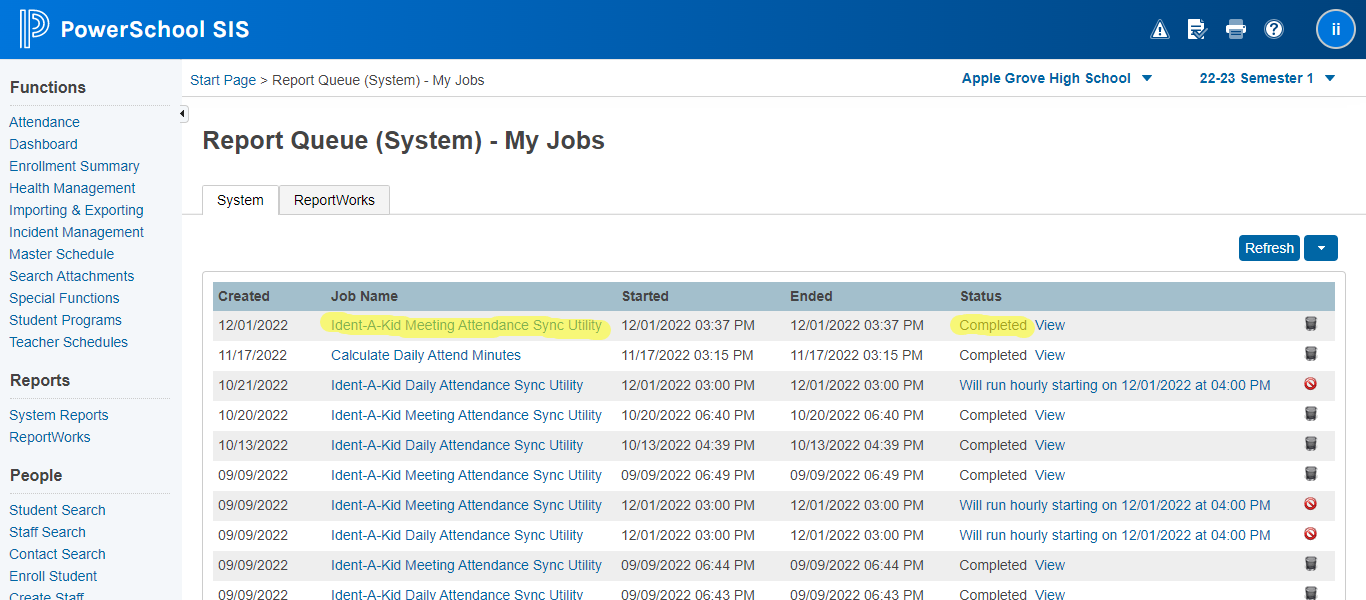
Task: Click the printer icon in header
Action: point(1236,29)
